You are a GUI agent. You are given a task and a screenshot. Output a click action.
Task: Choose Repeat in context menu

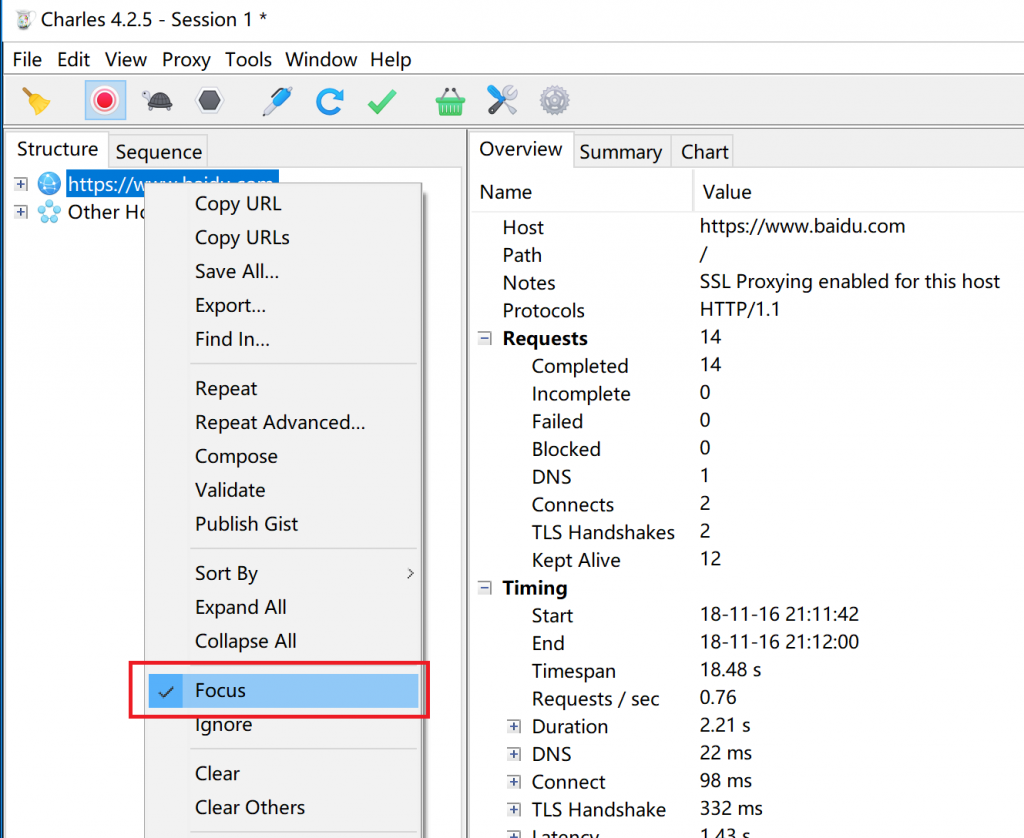(283, 389)
